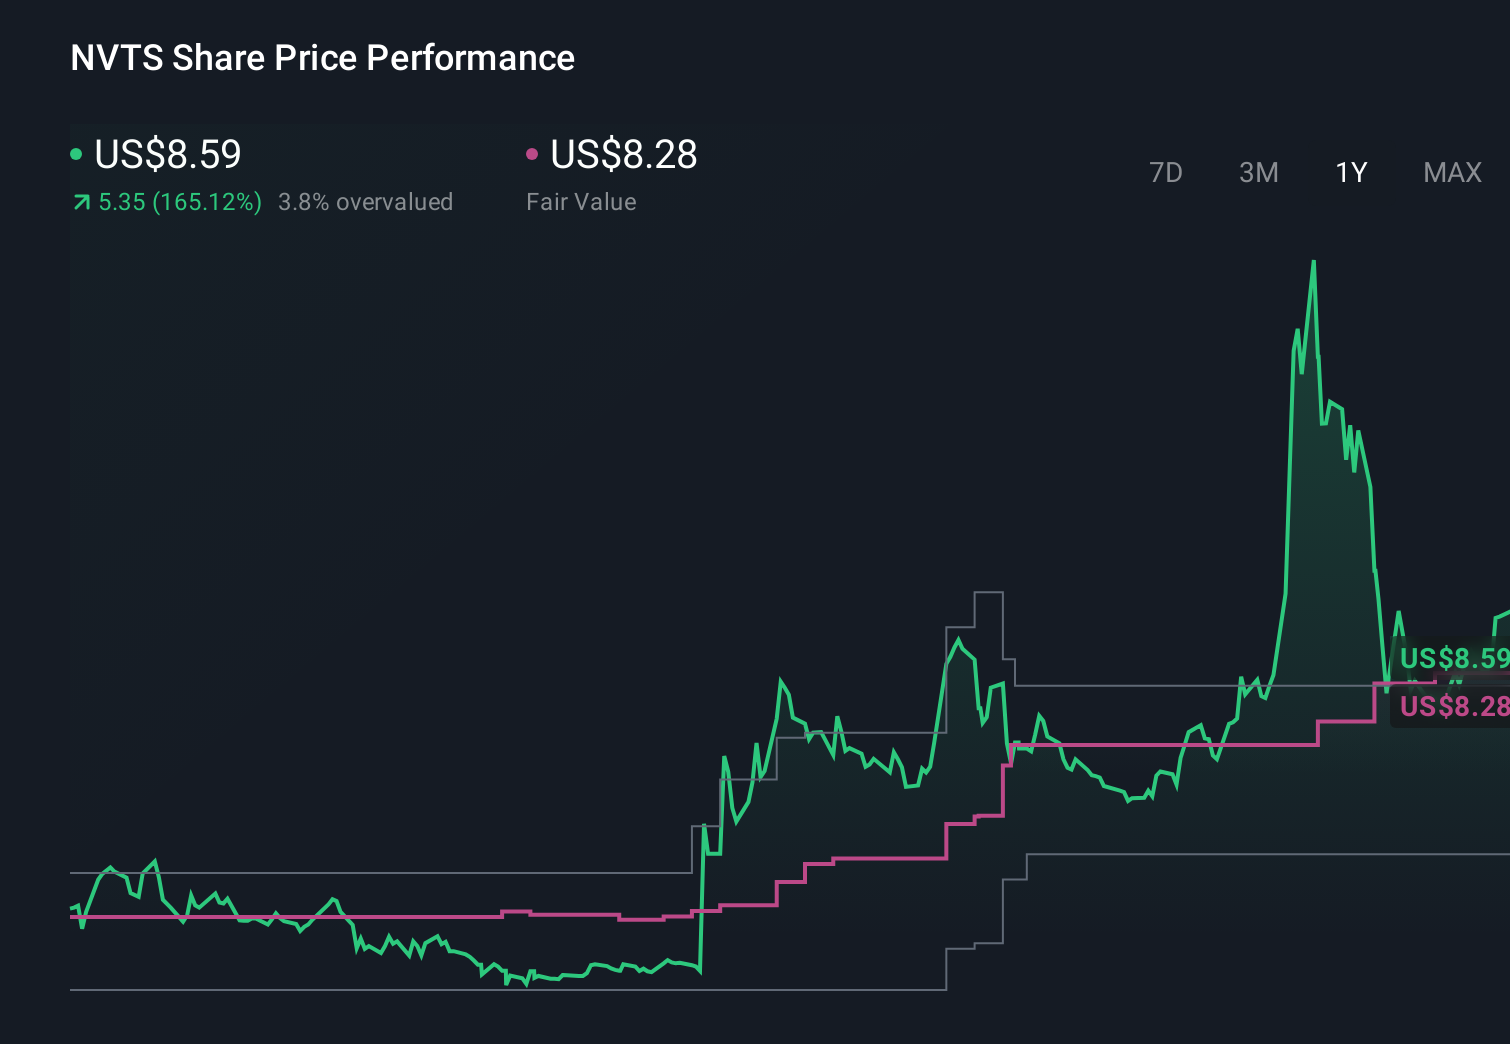The width and height of the screenshot is (1510, 1044).
Task: Click the pink Fair Value step line
Action: coord(1150,744)
